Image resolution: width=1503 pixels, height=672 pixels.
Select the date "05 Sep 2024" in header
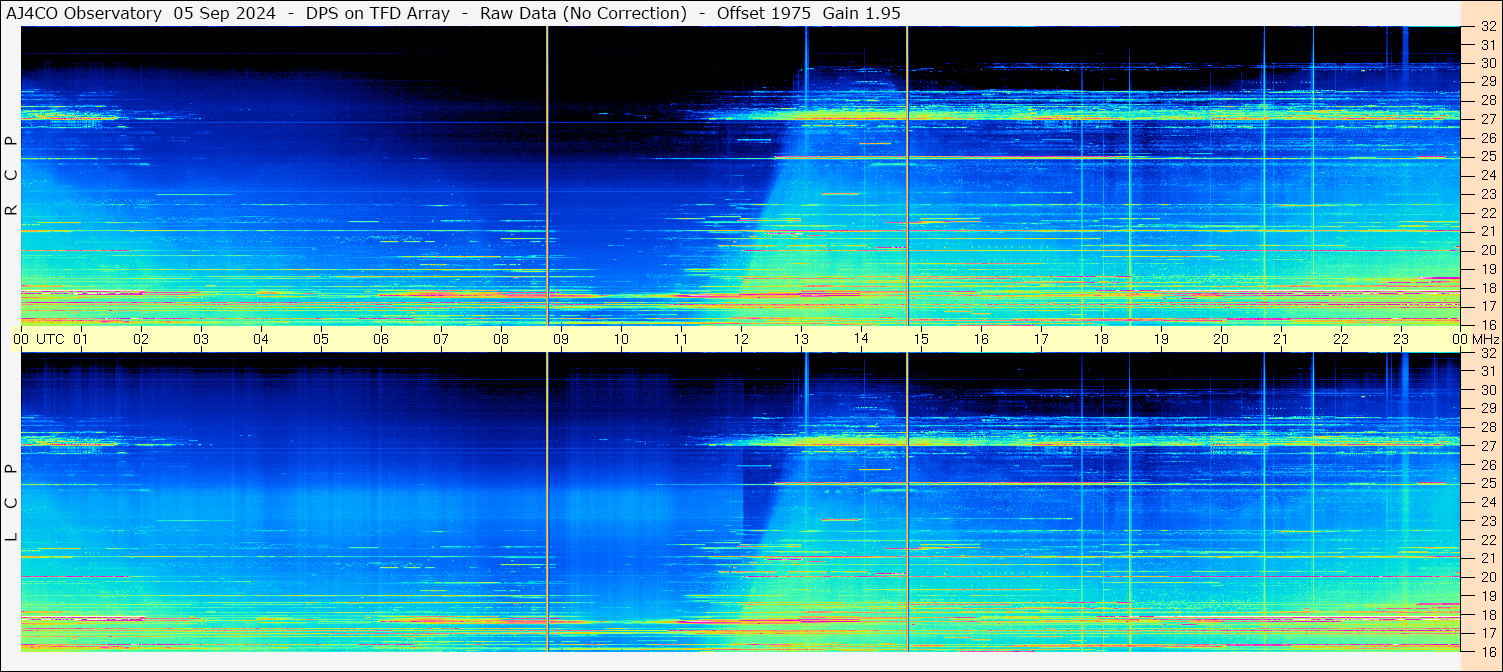[224, 13]
